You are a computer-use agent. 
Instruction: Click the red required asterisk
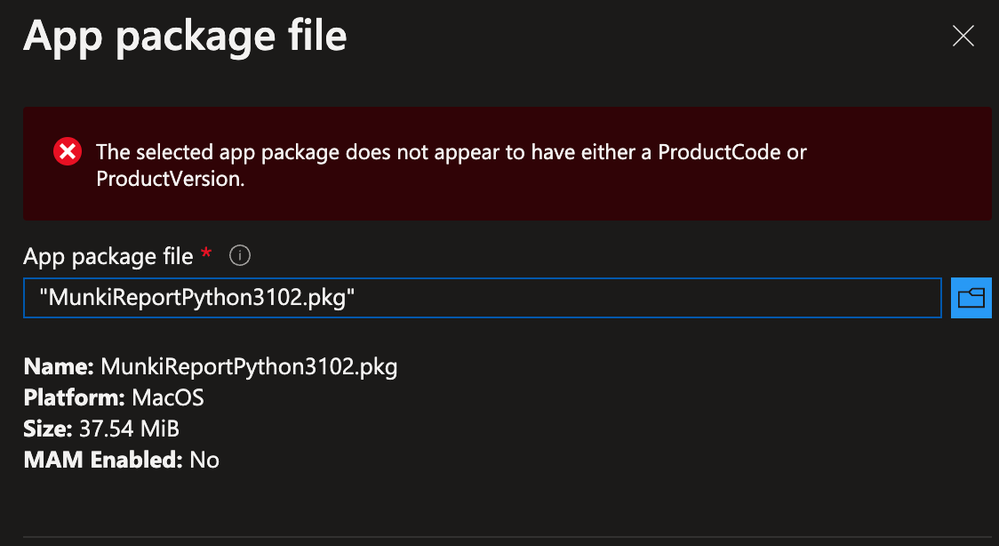(206, 255)
